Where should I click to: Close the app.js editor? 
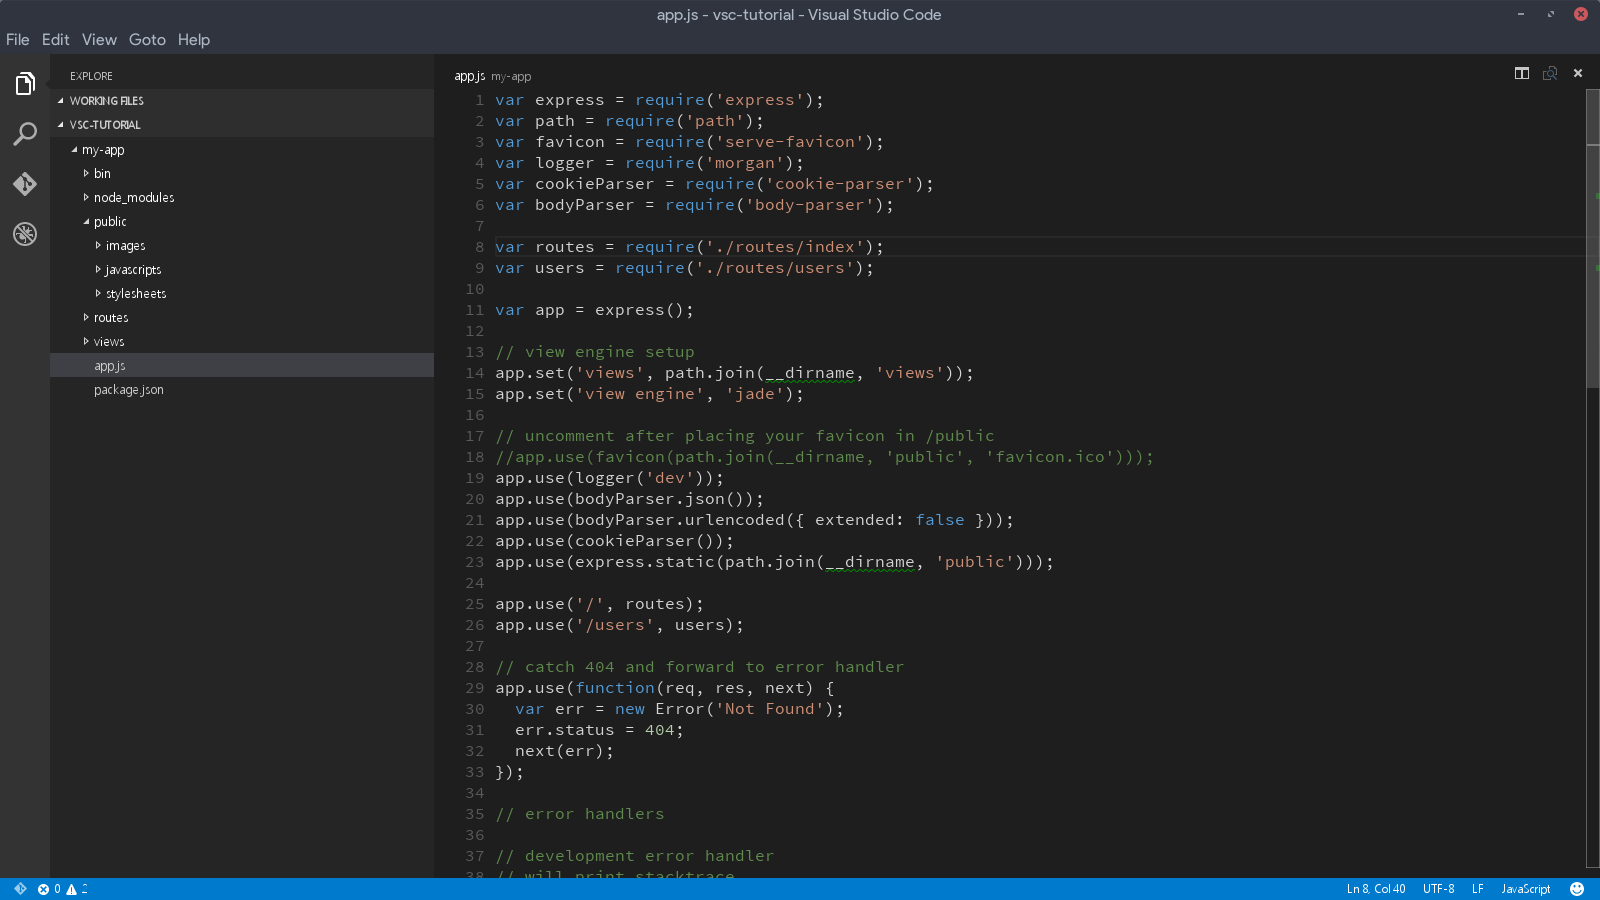[1578, 73]
